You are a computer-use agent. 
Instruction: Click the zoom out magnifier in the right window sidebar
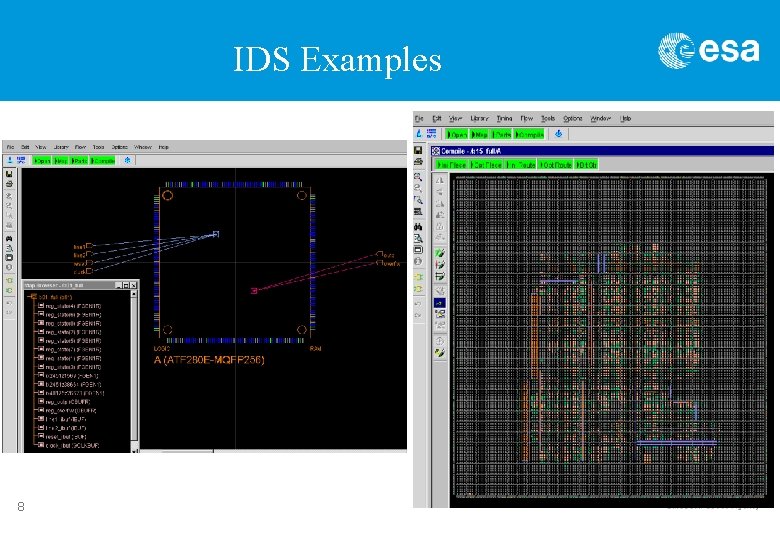(418, 188)
